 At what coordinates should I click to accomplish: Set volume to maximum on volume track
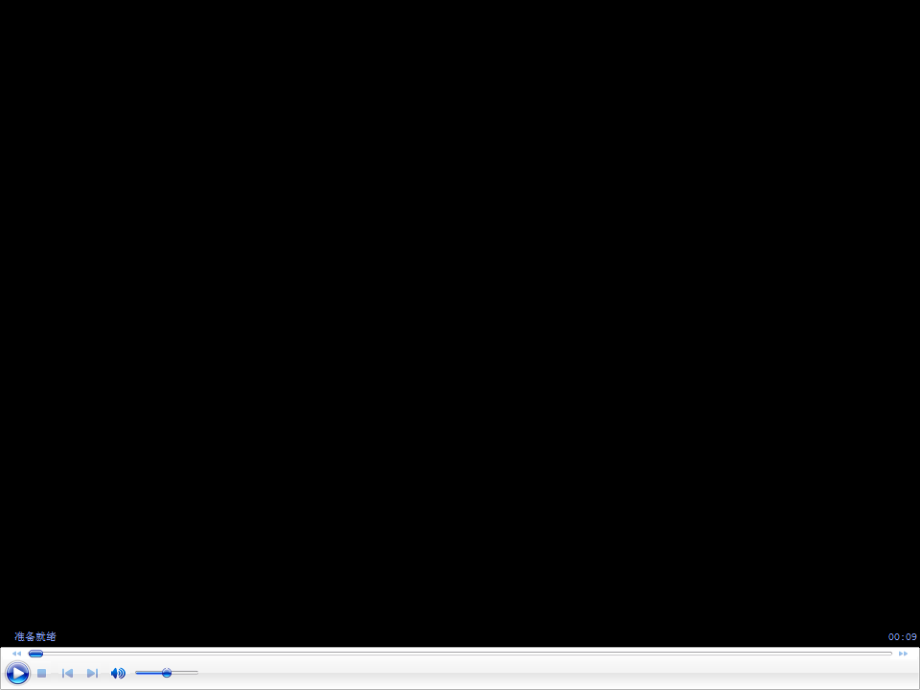(197, 673)
